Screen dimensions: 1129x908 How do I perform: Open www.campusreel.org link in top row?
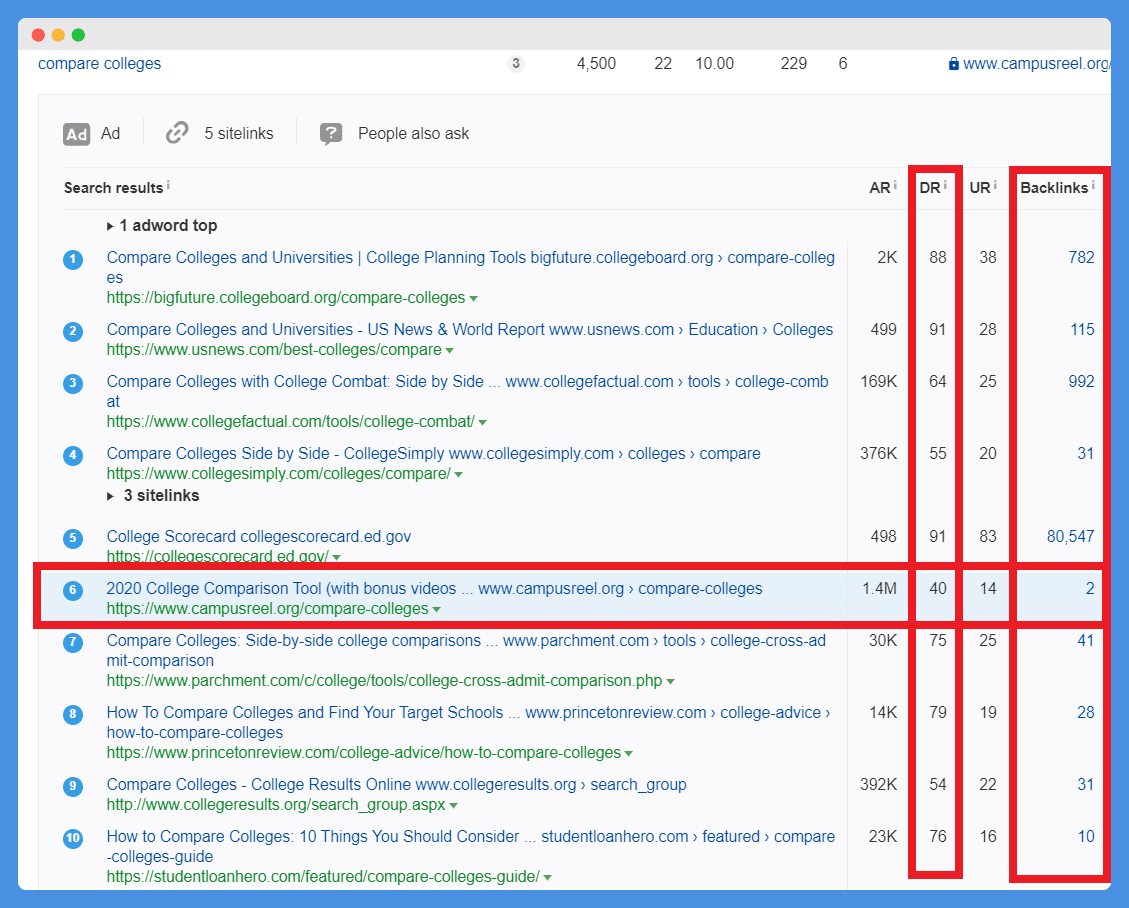pyautogui.click(x=1035, y=63)
